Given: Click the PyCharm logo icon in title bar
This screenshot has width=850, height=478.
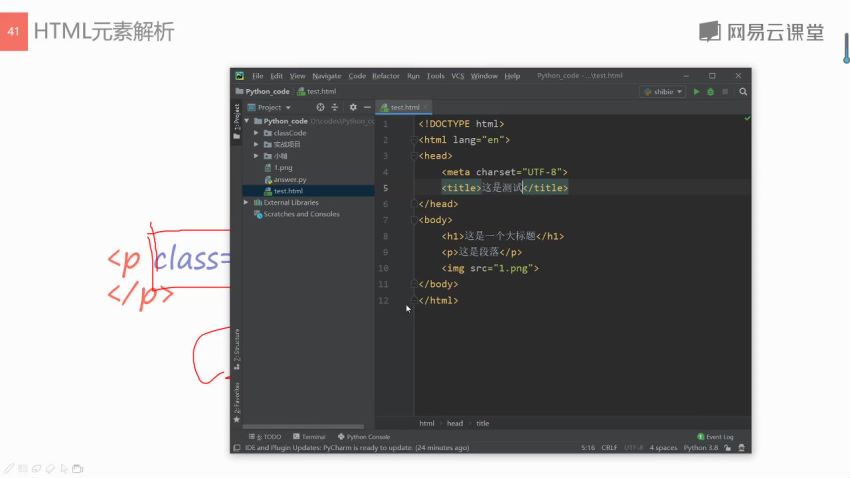Looking at the screenshot, I should tap(240, 76).
